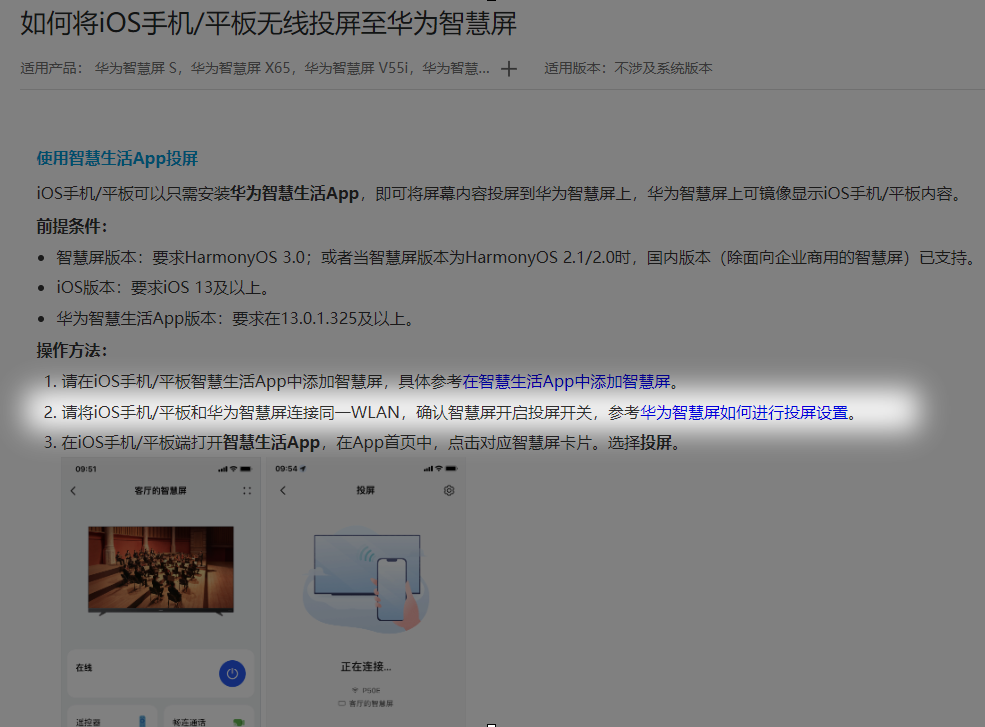Viewport: 985px width, 727px height.
Task: Tap the gear settings icon on 投屏 screen
Action: 449,490
